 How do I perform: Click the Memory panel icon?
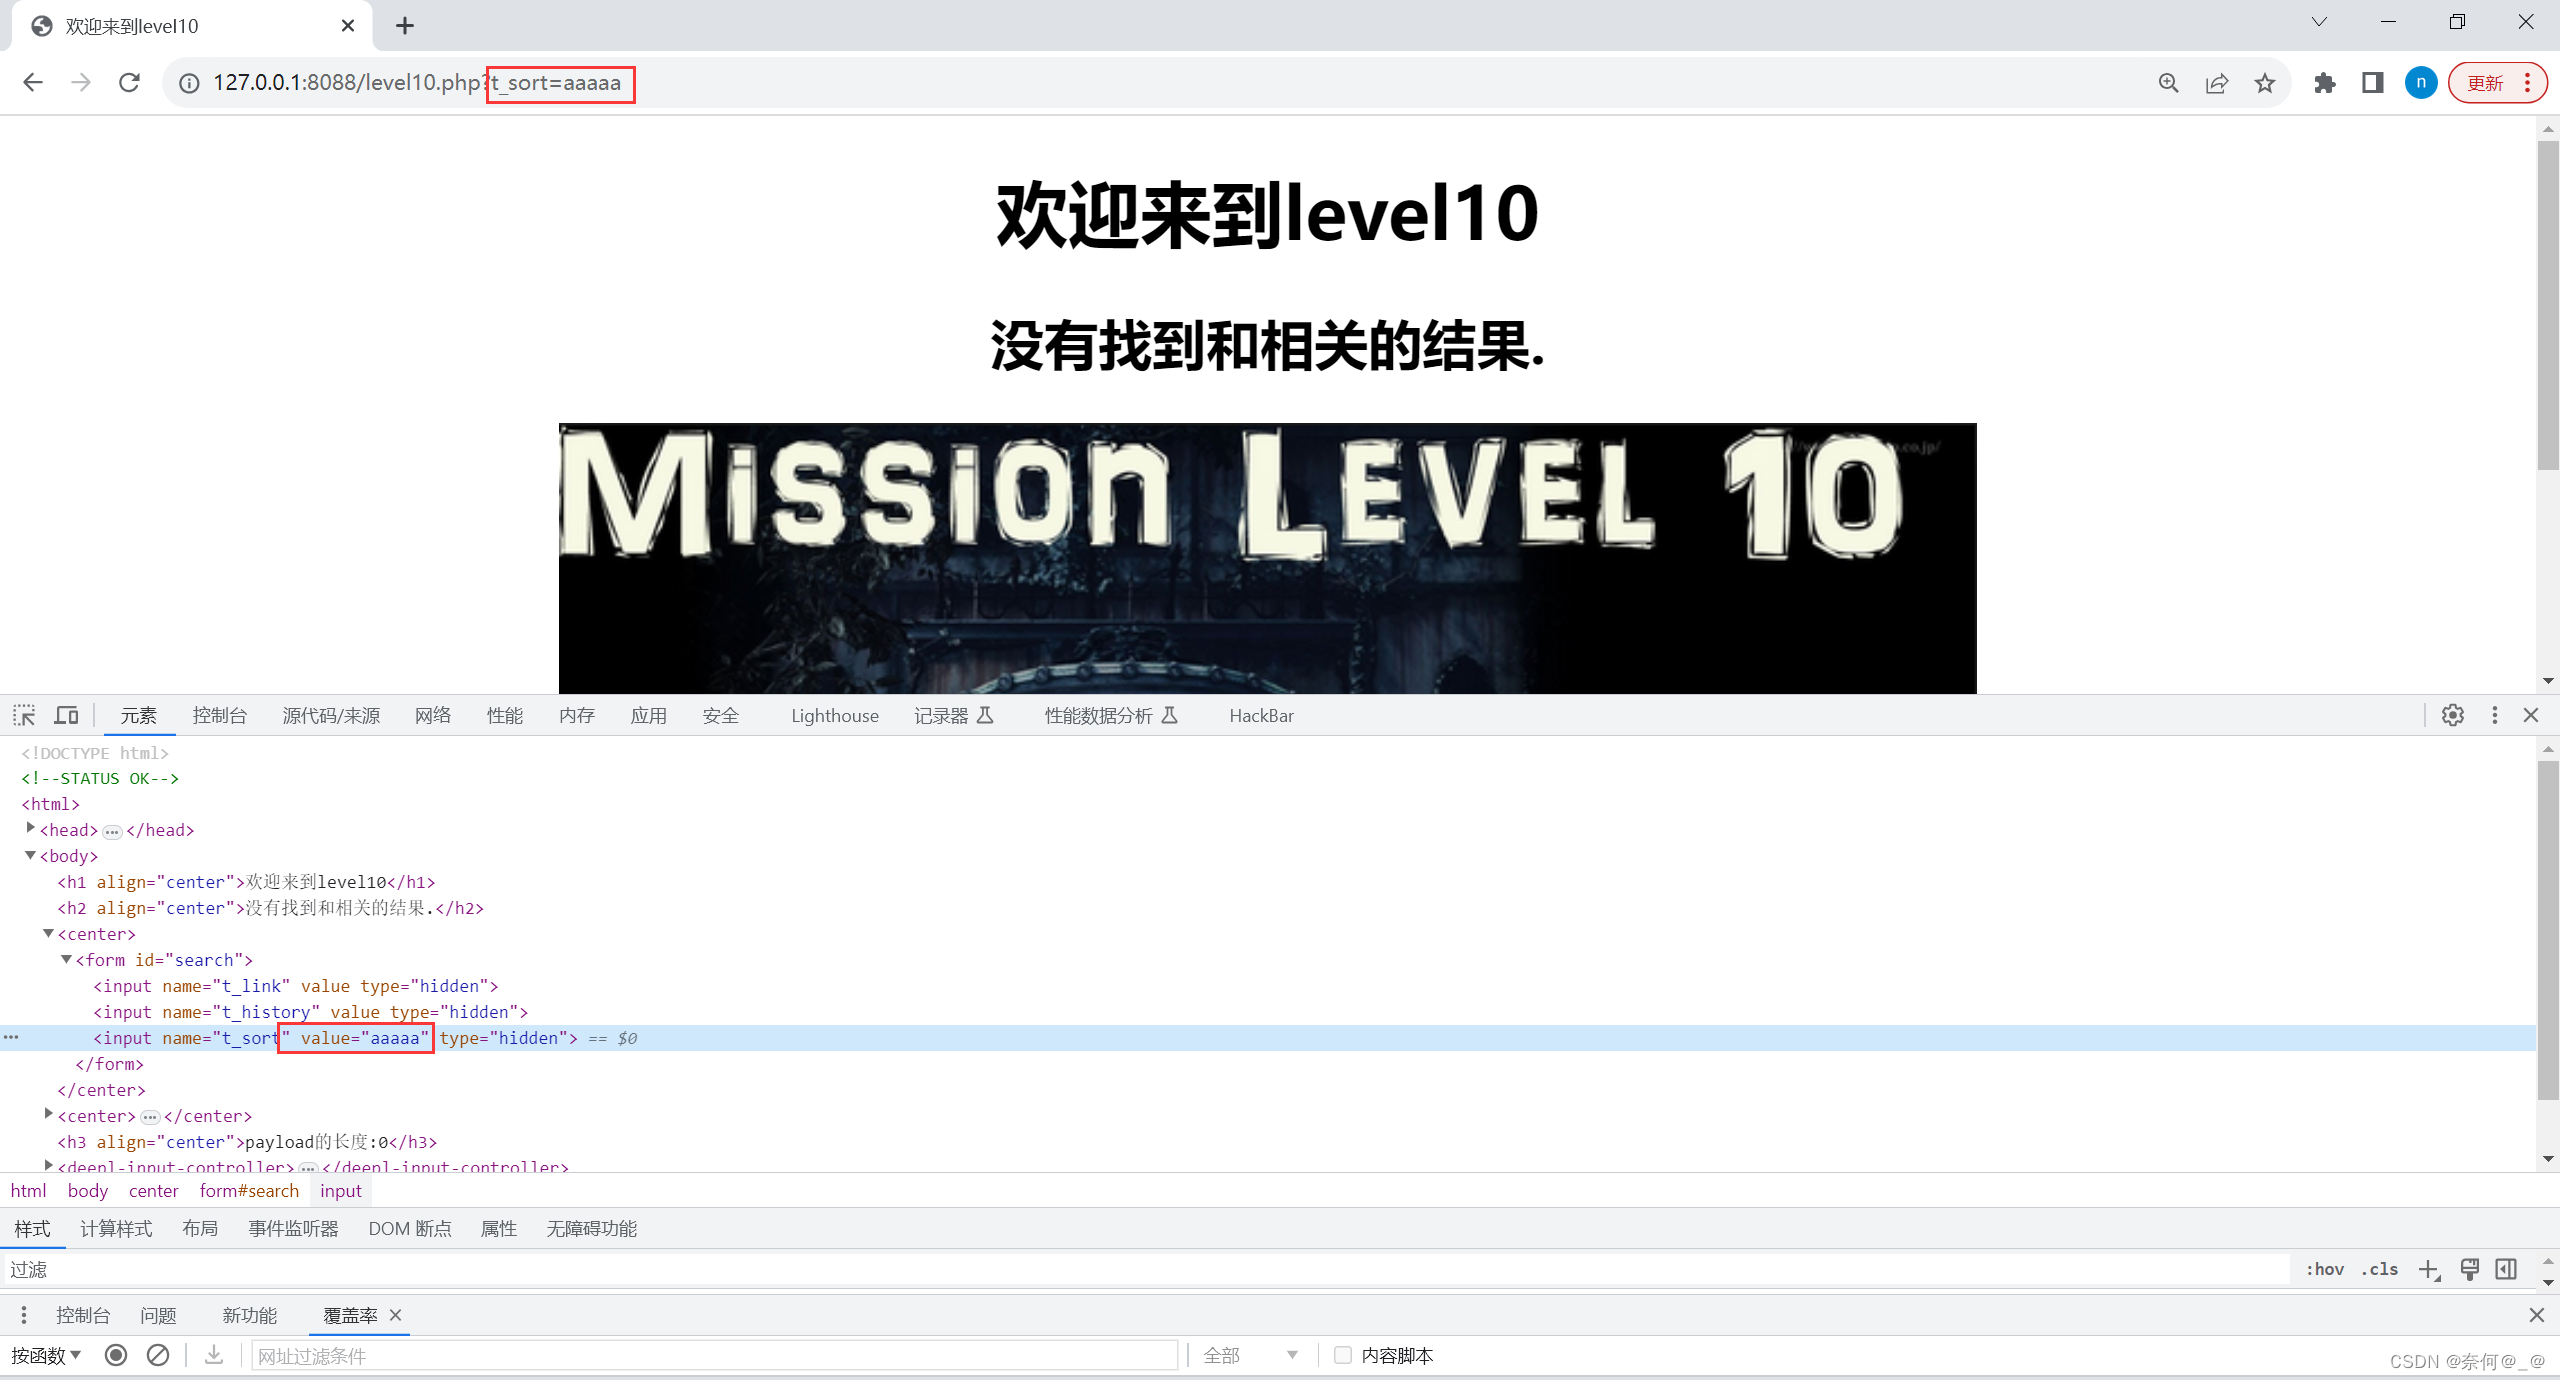coord(576,715)
